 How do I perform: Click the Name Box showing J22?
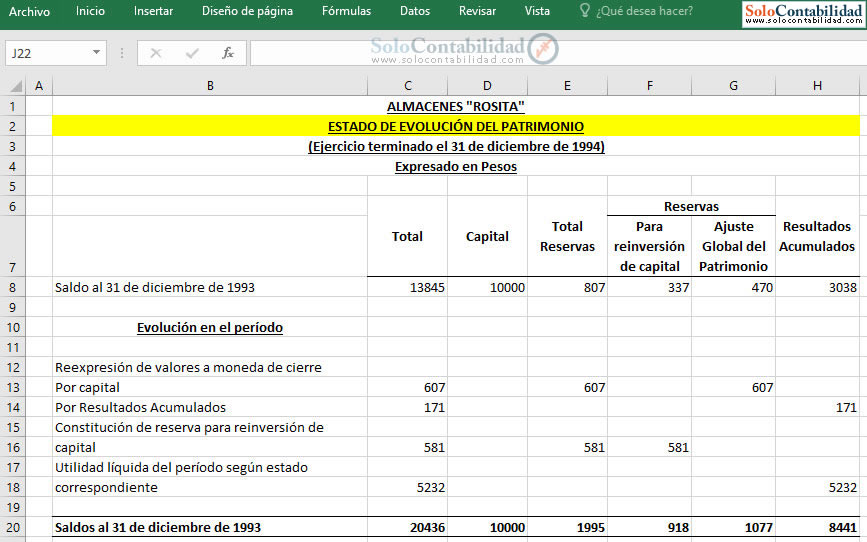click(x=49, y=53)
